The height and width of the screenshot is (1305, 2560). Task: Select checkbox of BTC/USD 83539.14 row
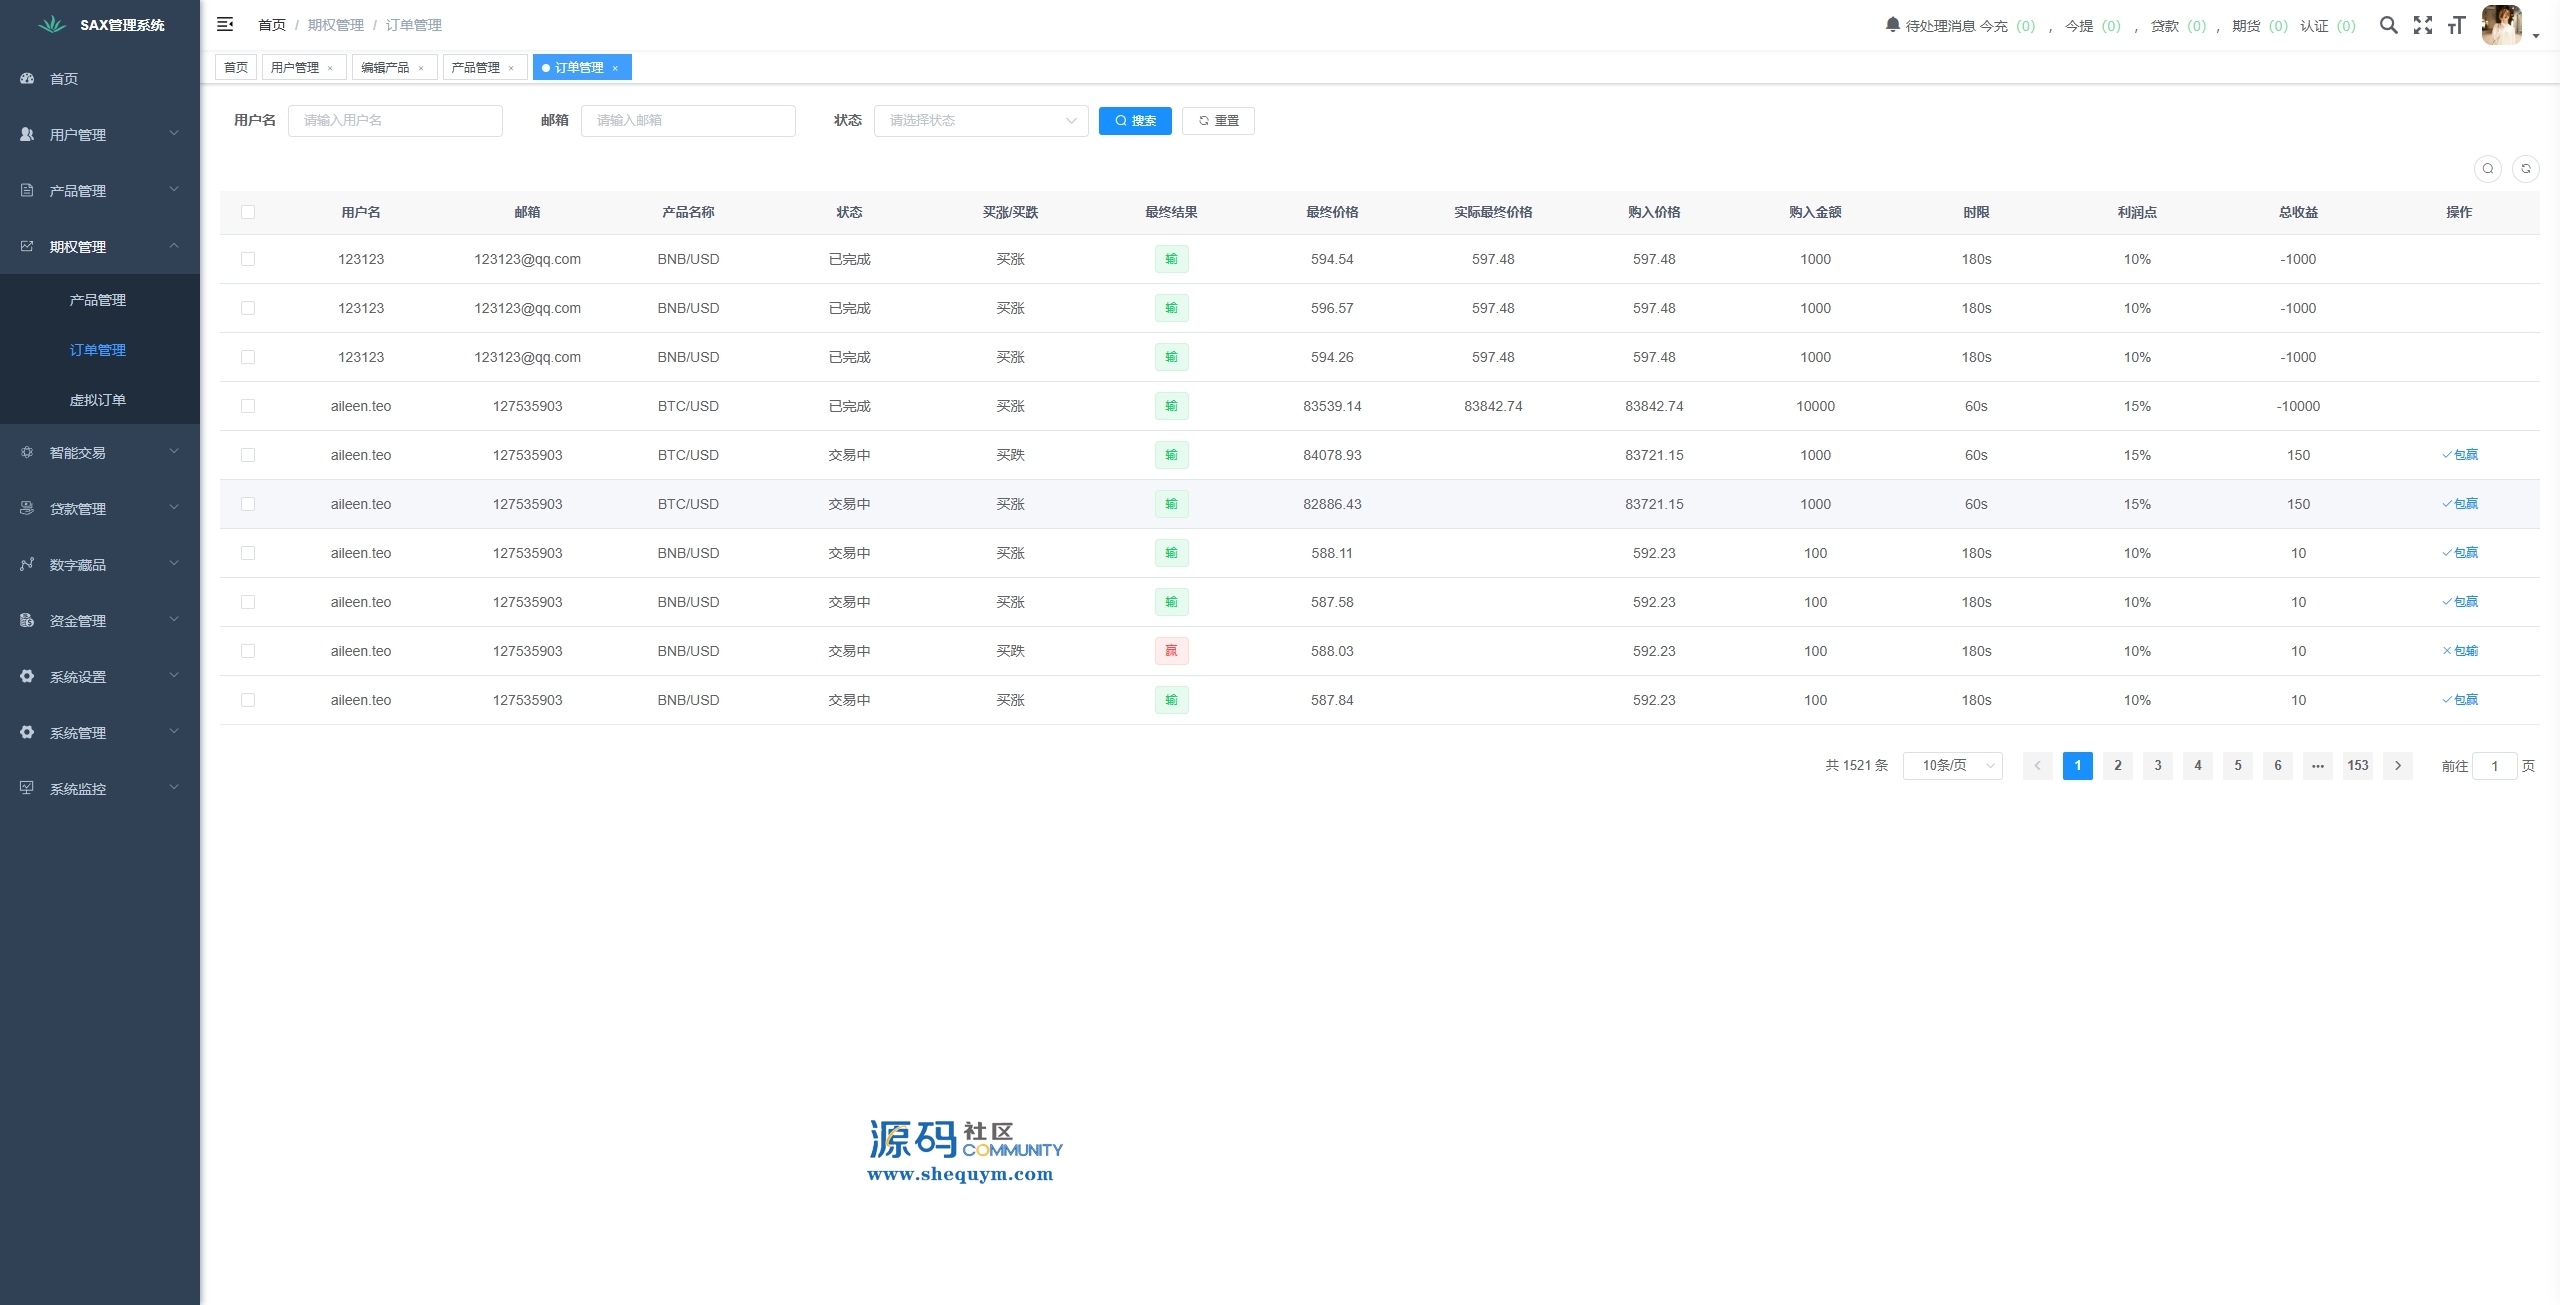point(248,406)
